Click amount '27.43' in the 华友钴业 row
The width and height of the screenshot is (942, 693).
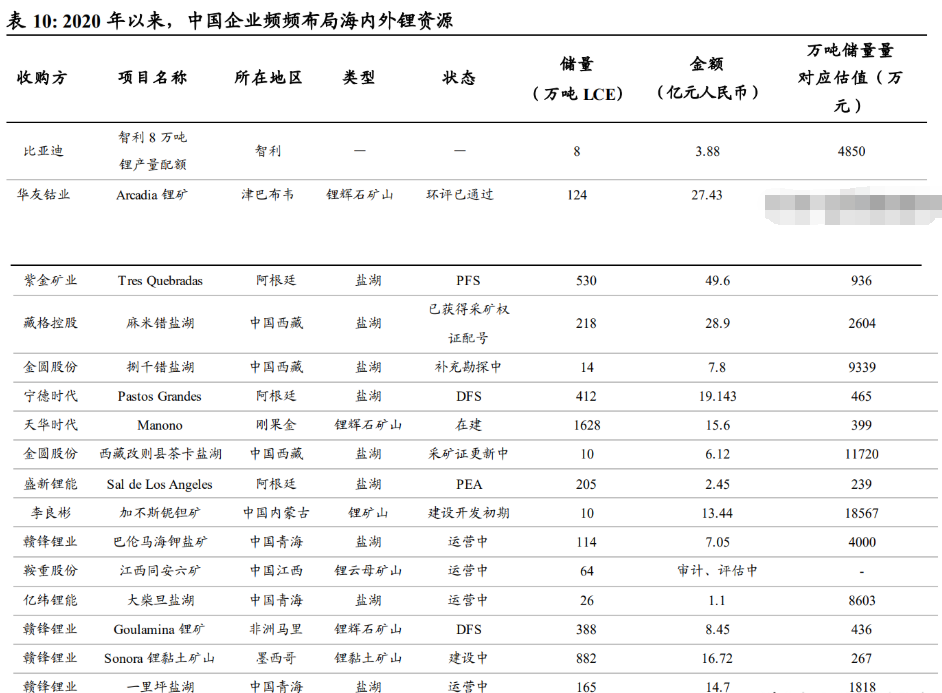coord(706,195)
